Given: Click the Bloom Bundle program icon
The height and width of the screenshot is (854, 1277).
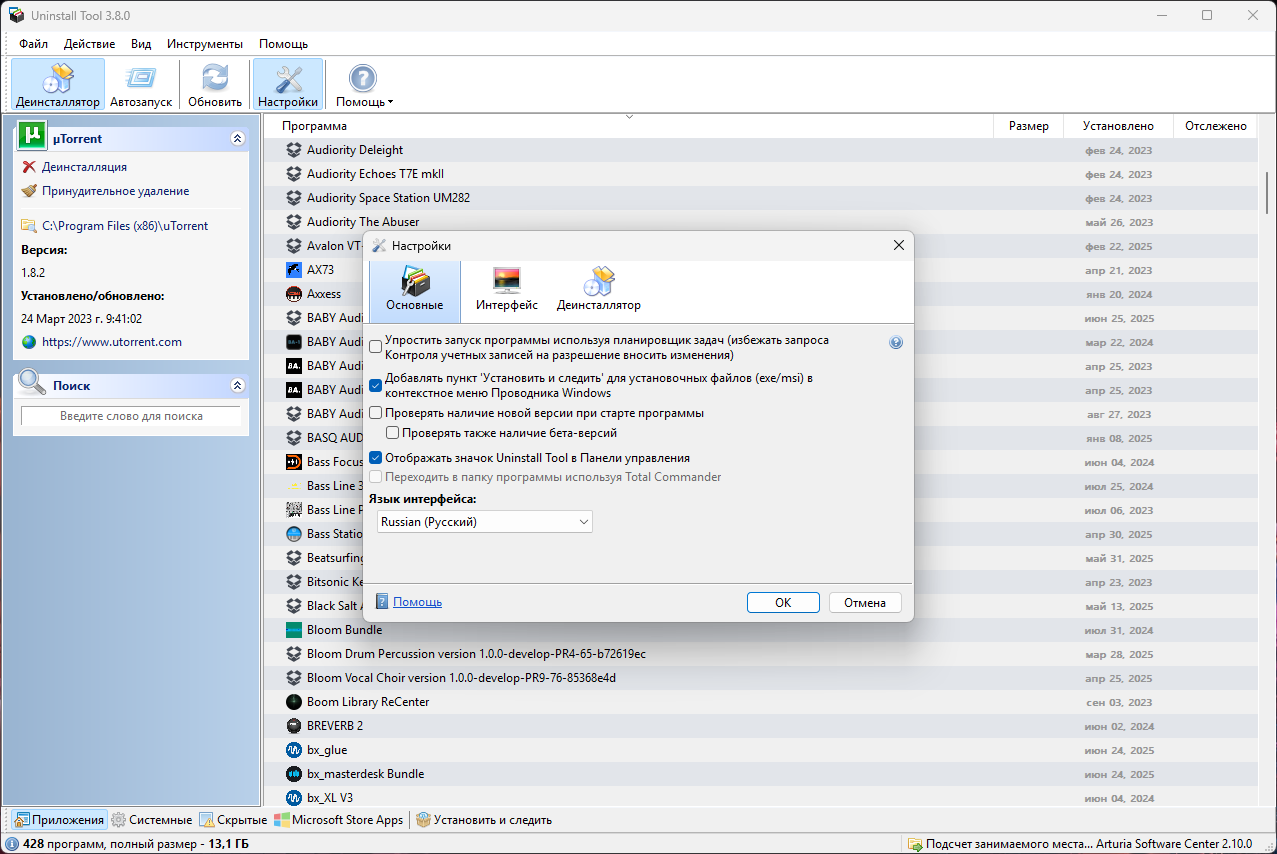Looking at the screenshot, I should pyautogui.click(x=294, y=630).
